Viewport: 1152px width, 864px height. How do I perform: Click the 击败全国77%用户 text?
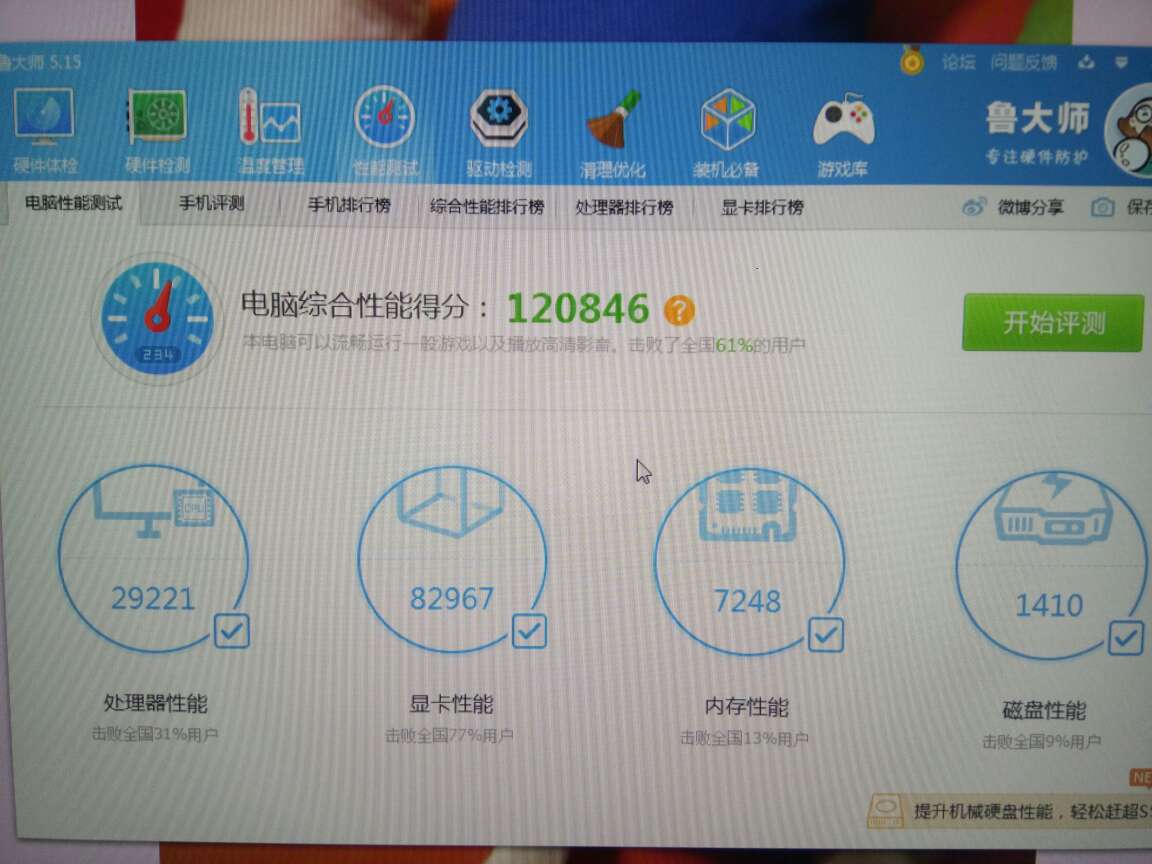[450, 735]
